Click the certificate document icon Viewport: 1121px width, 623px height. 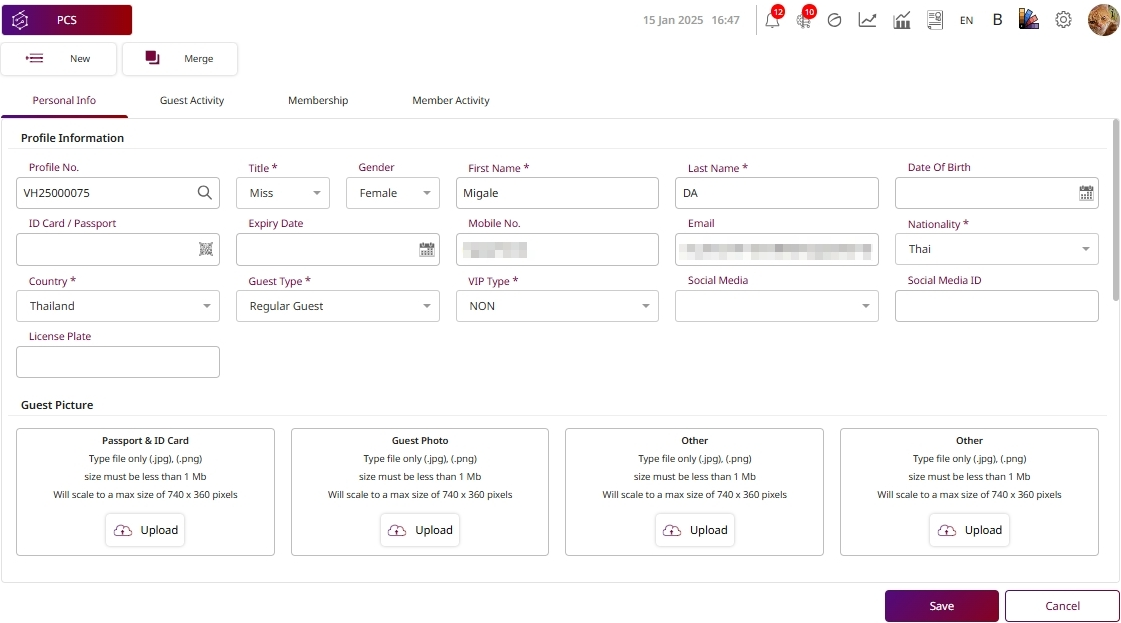click(x=934, y=20)
